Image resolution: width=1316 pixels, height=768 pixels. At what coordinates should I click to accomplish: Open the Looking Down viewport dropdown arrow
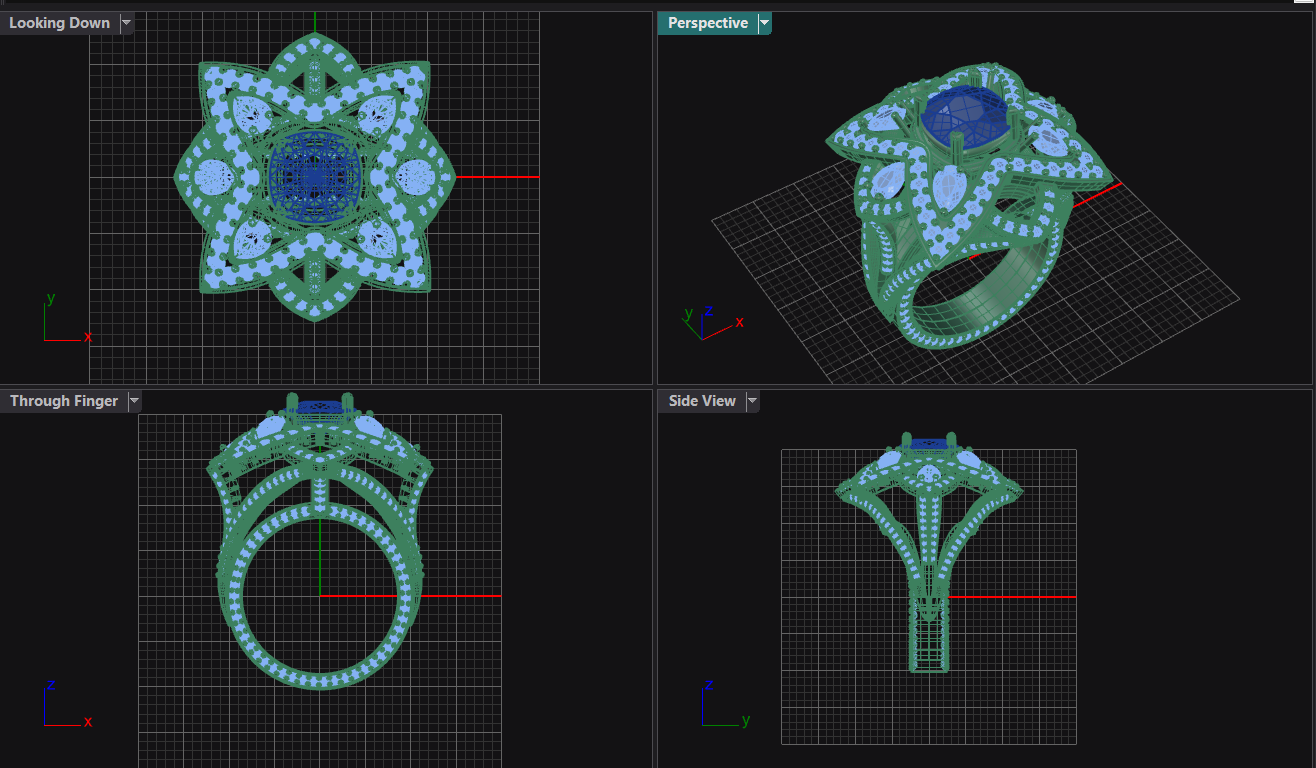(126, 23)
